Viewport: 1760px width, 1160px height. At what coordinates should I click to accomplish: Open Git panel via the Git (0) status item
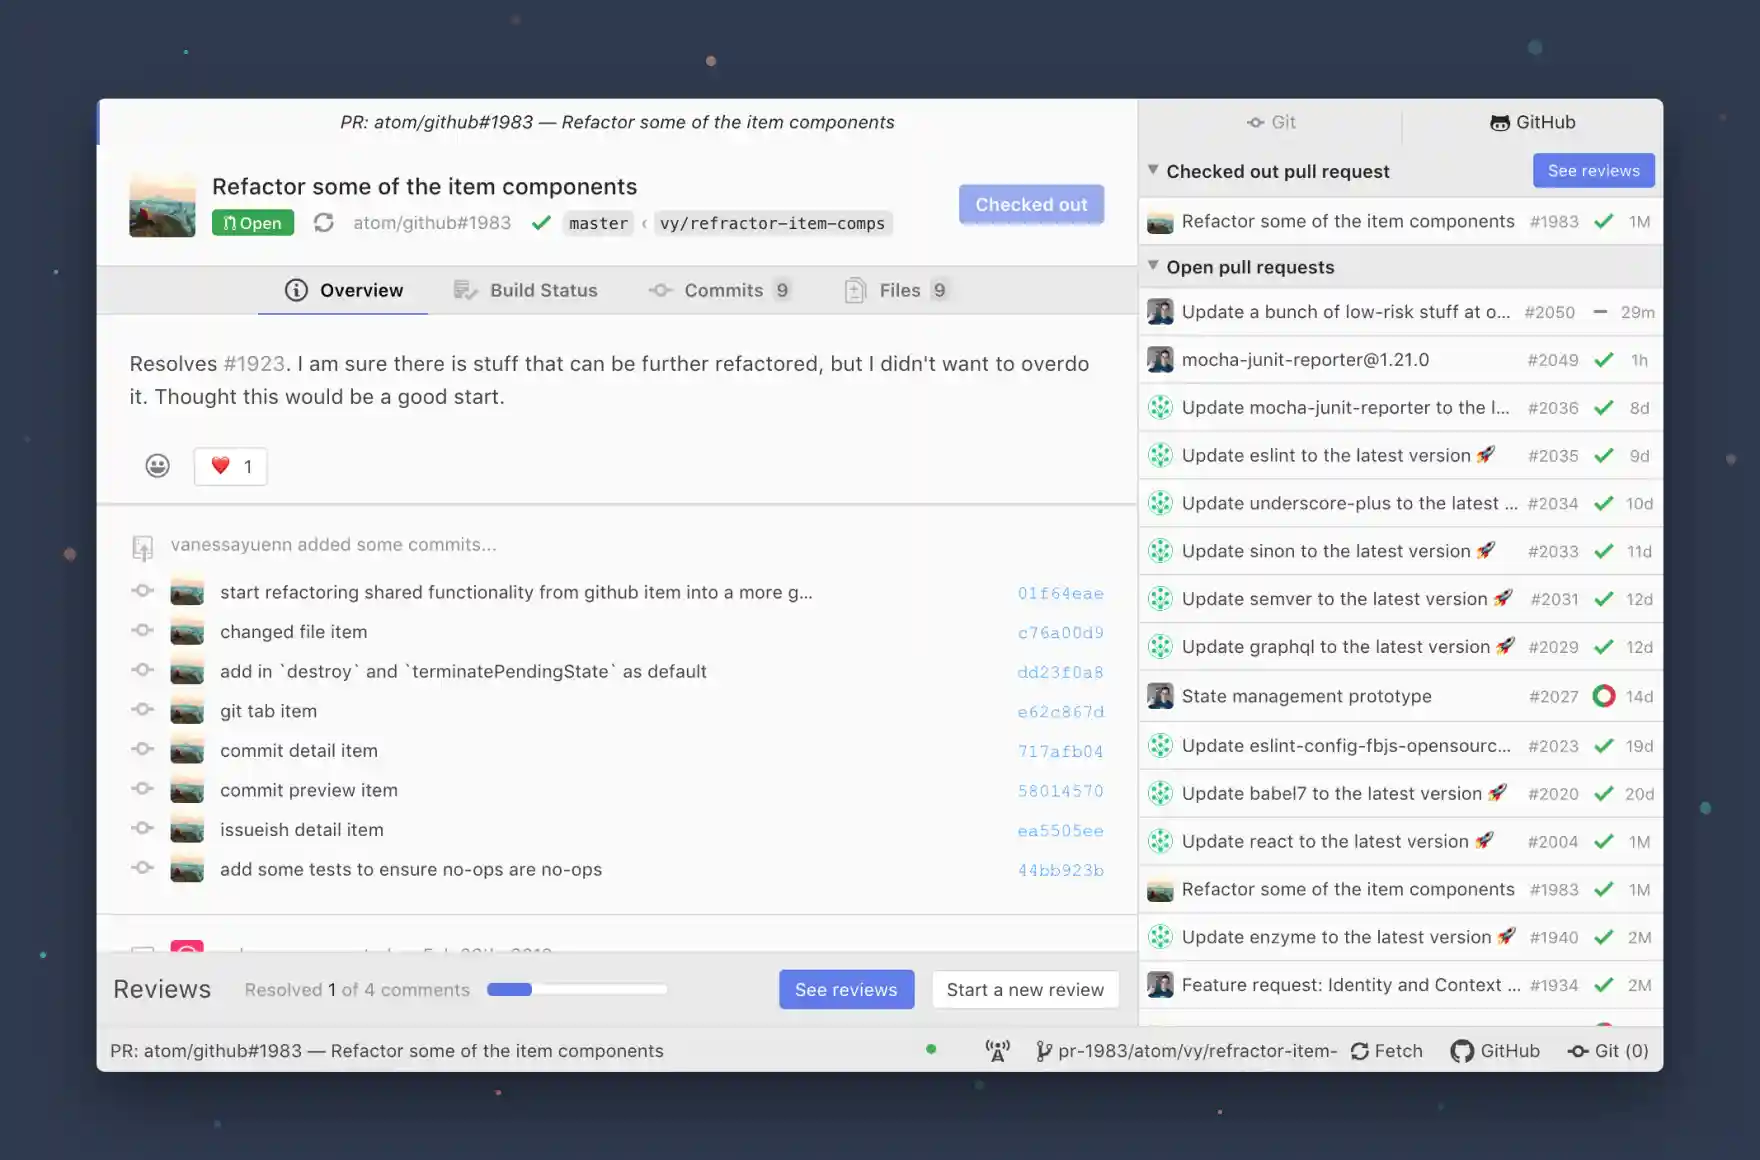pos(1607,1051)
